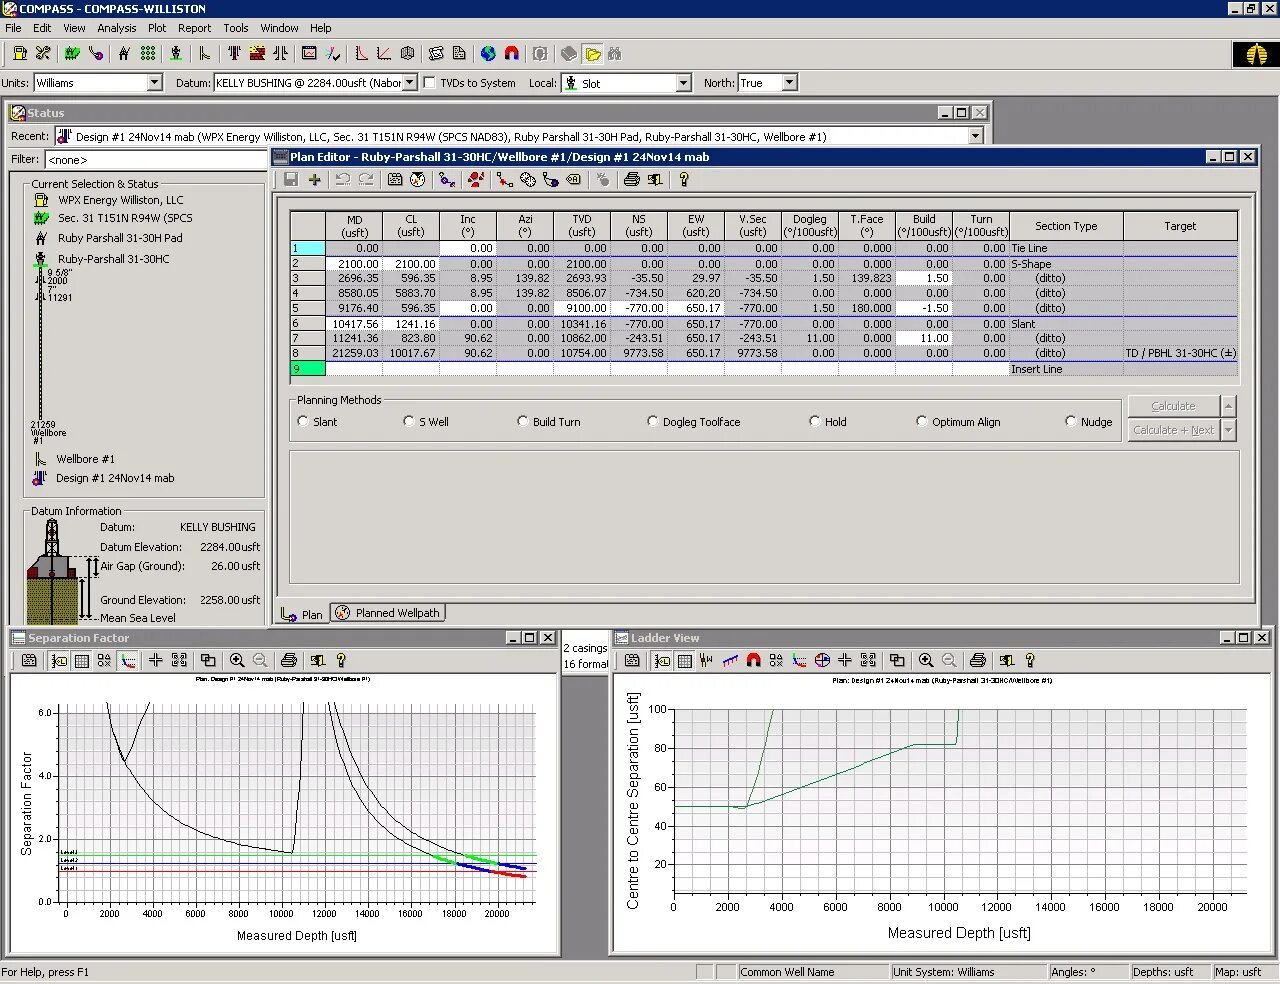Open the Tools menu
Viewport: 1280px width, 984px height.
pyautogui.click(x=236, y=28)
